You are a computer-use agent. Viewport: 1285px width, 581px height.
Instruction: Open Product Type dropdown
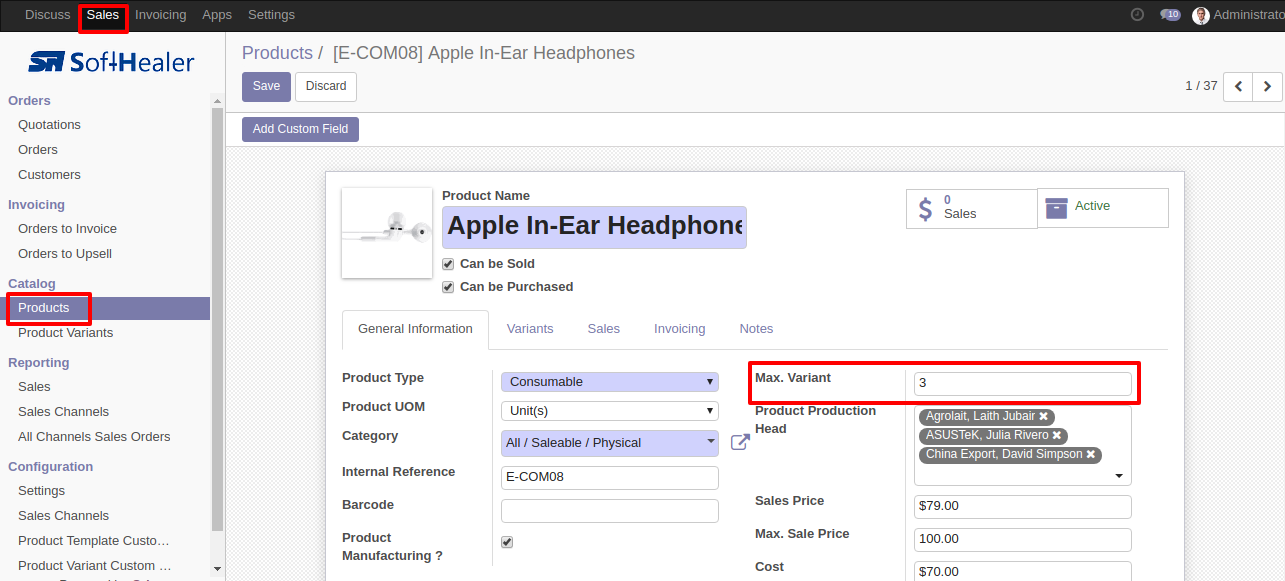(610, 382)
